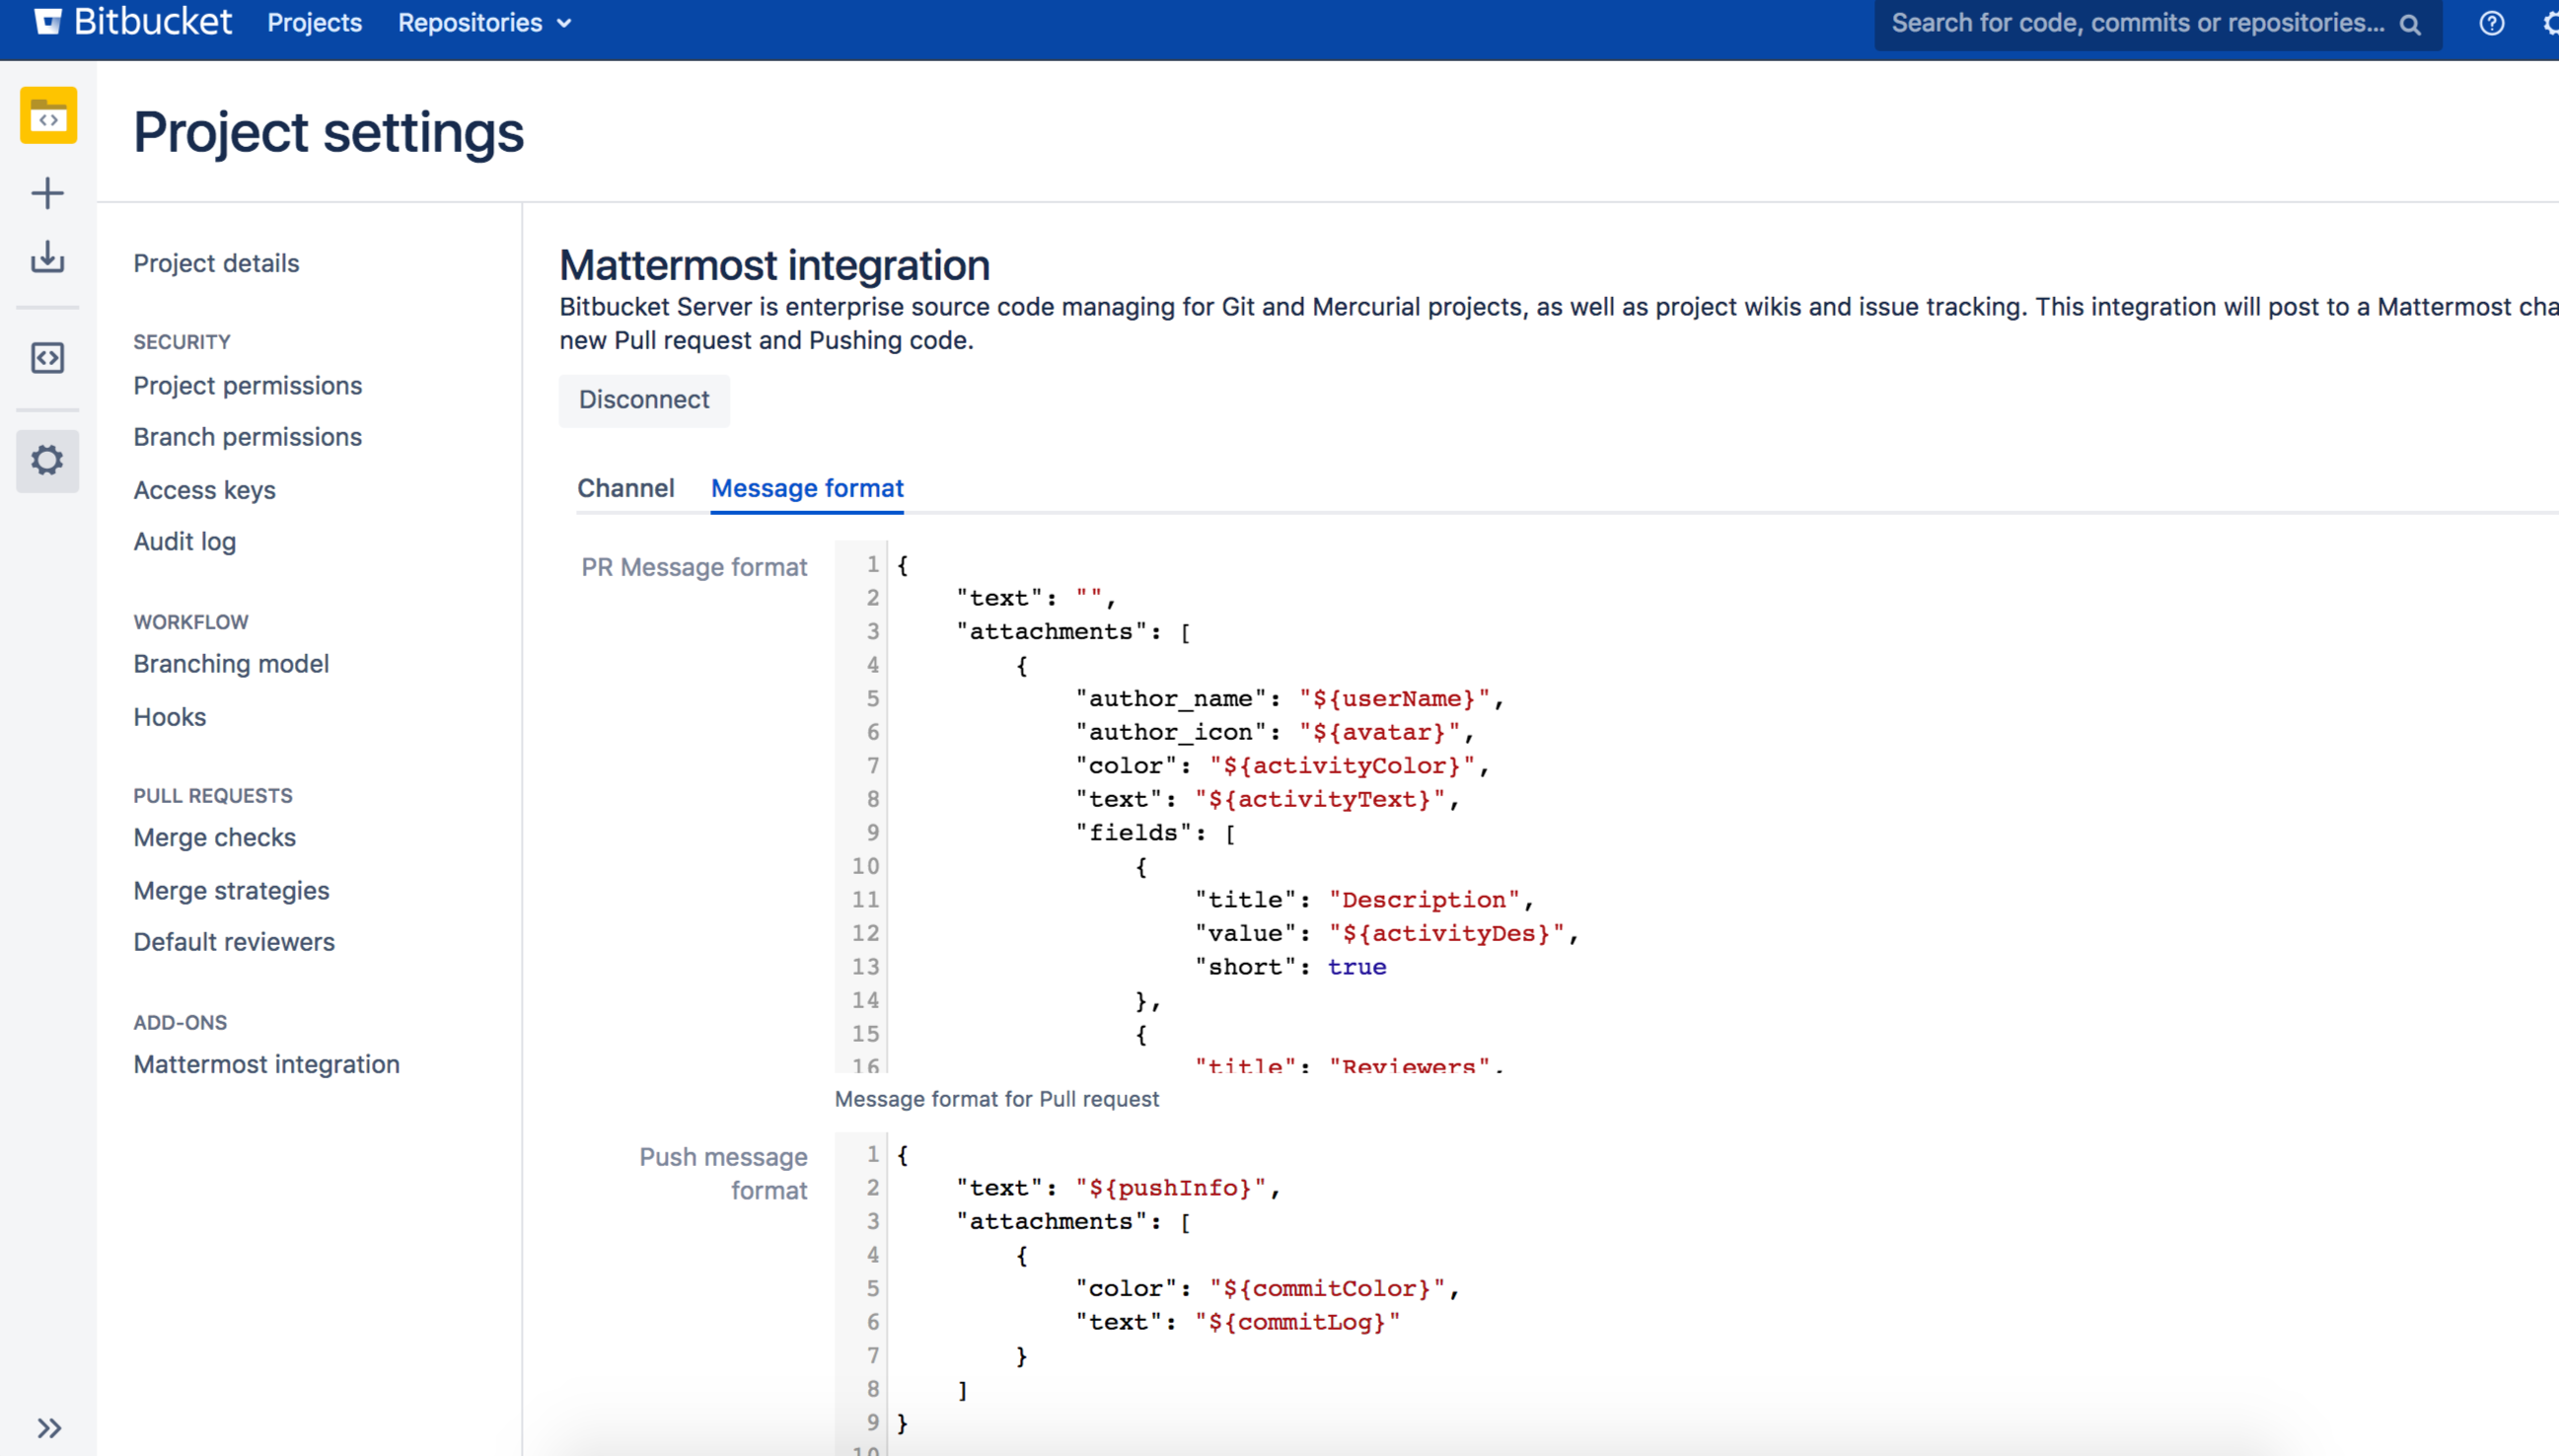The height and width of the screenshot is (1456, 2559).
Task: Click the plus create icon in sidebar
Action: 48,193
